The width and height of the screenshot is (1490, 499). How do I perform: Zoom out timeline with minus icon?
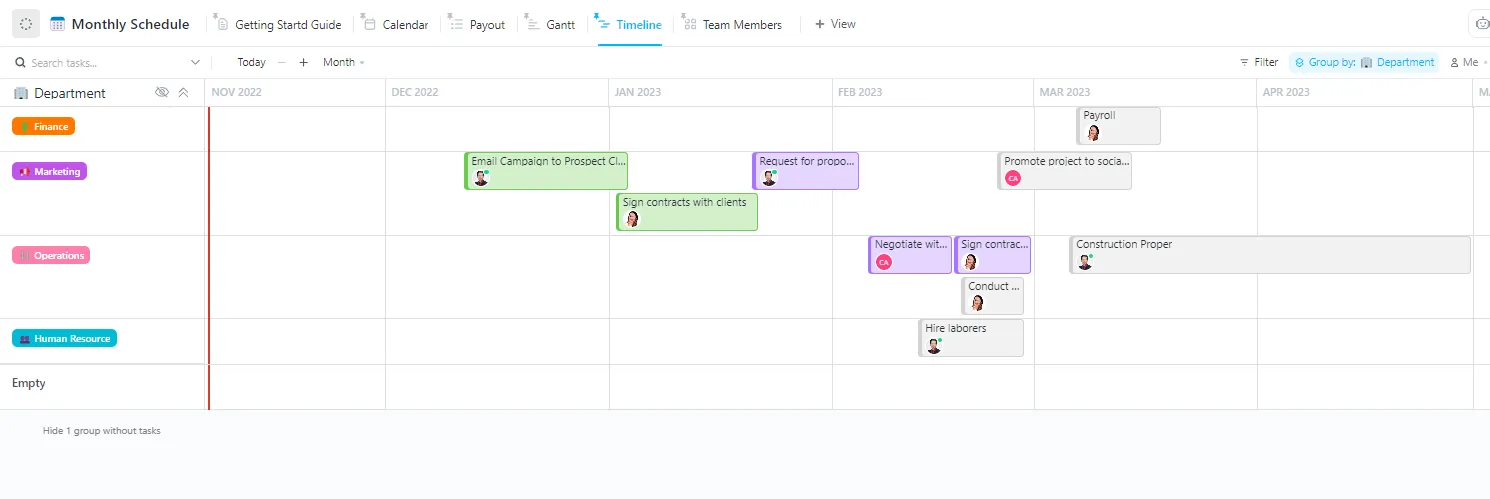pos(282,62)
